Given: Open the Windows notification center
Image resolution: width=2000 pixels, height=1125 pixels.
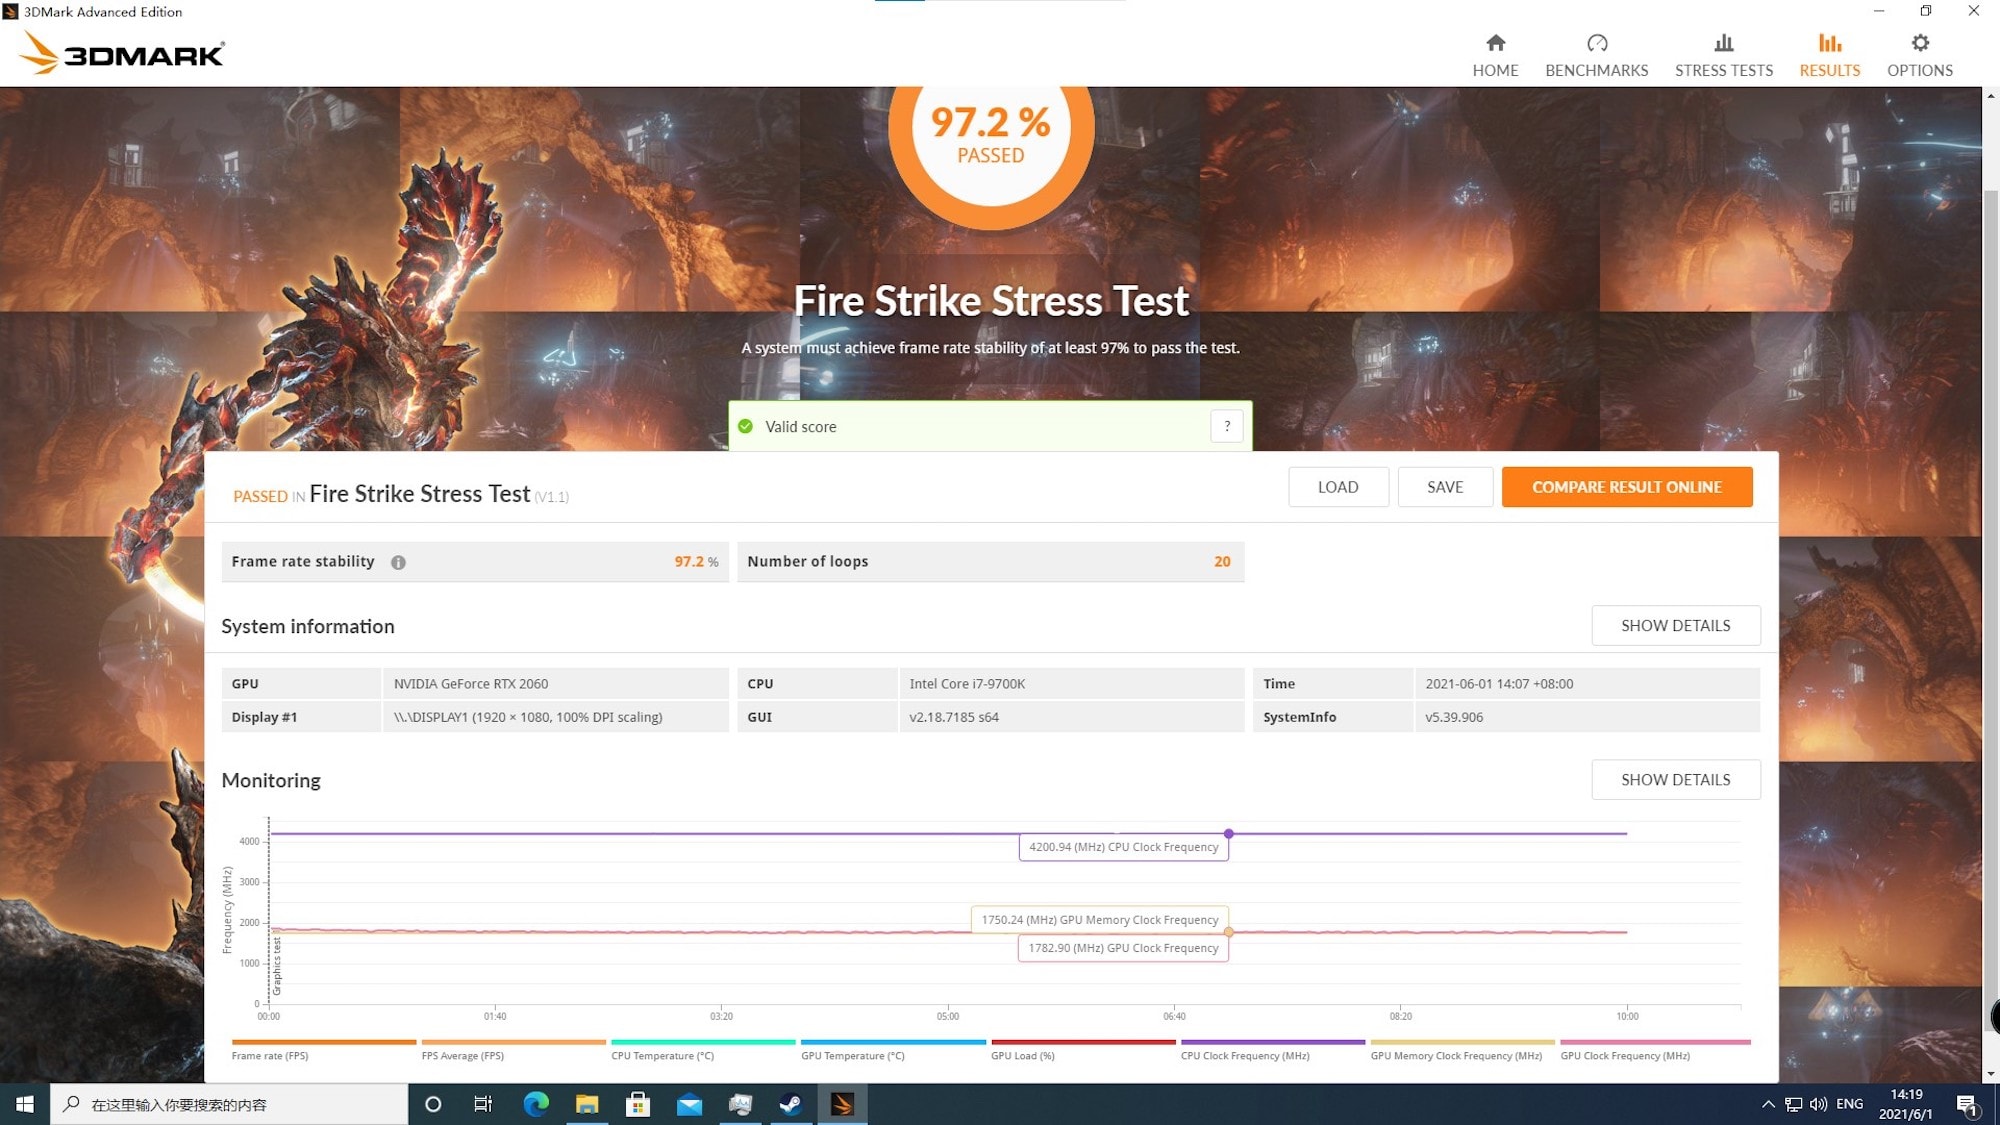Looking at the screenshot, I should 1967,1105.
